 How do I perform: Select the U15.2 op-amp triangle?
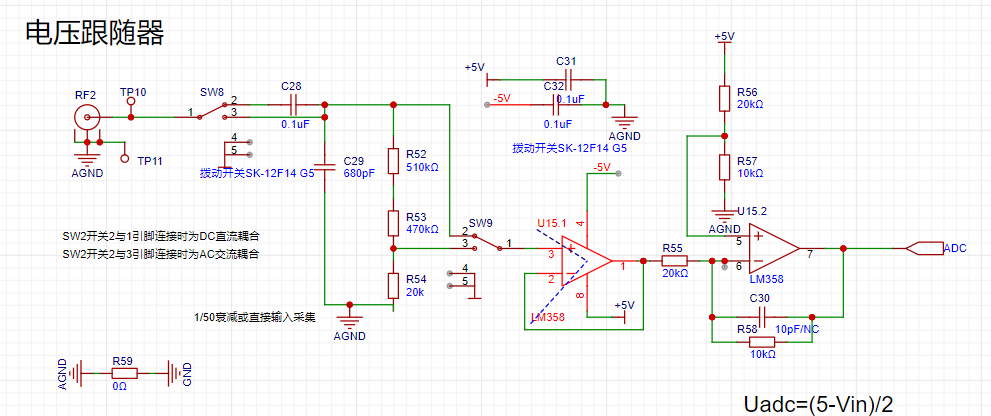click(774, 248)
